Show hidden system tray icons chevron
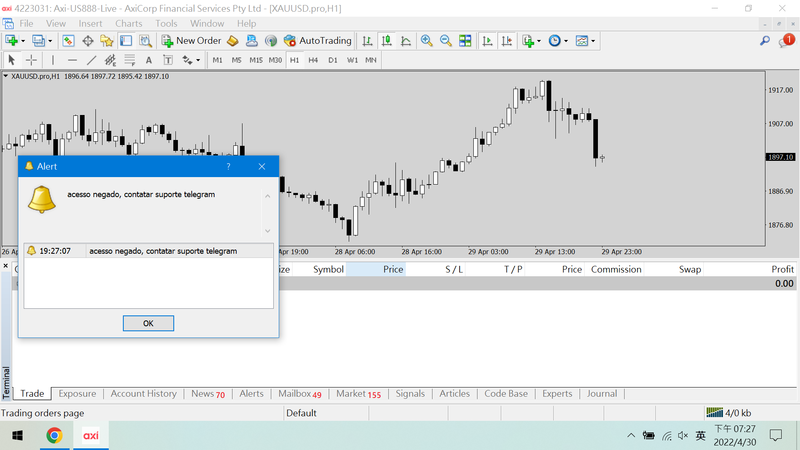800x450 pixels. coord(631,435)
